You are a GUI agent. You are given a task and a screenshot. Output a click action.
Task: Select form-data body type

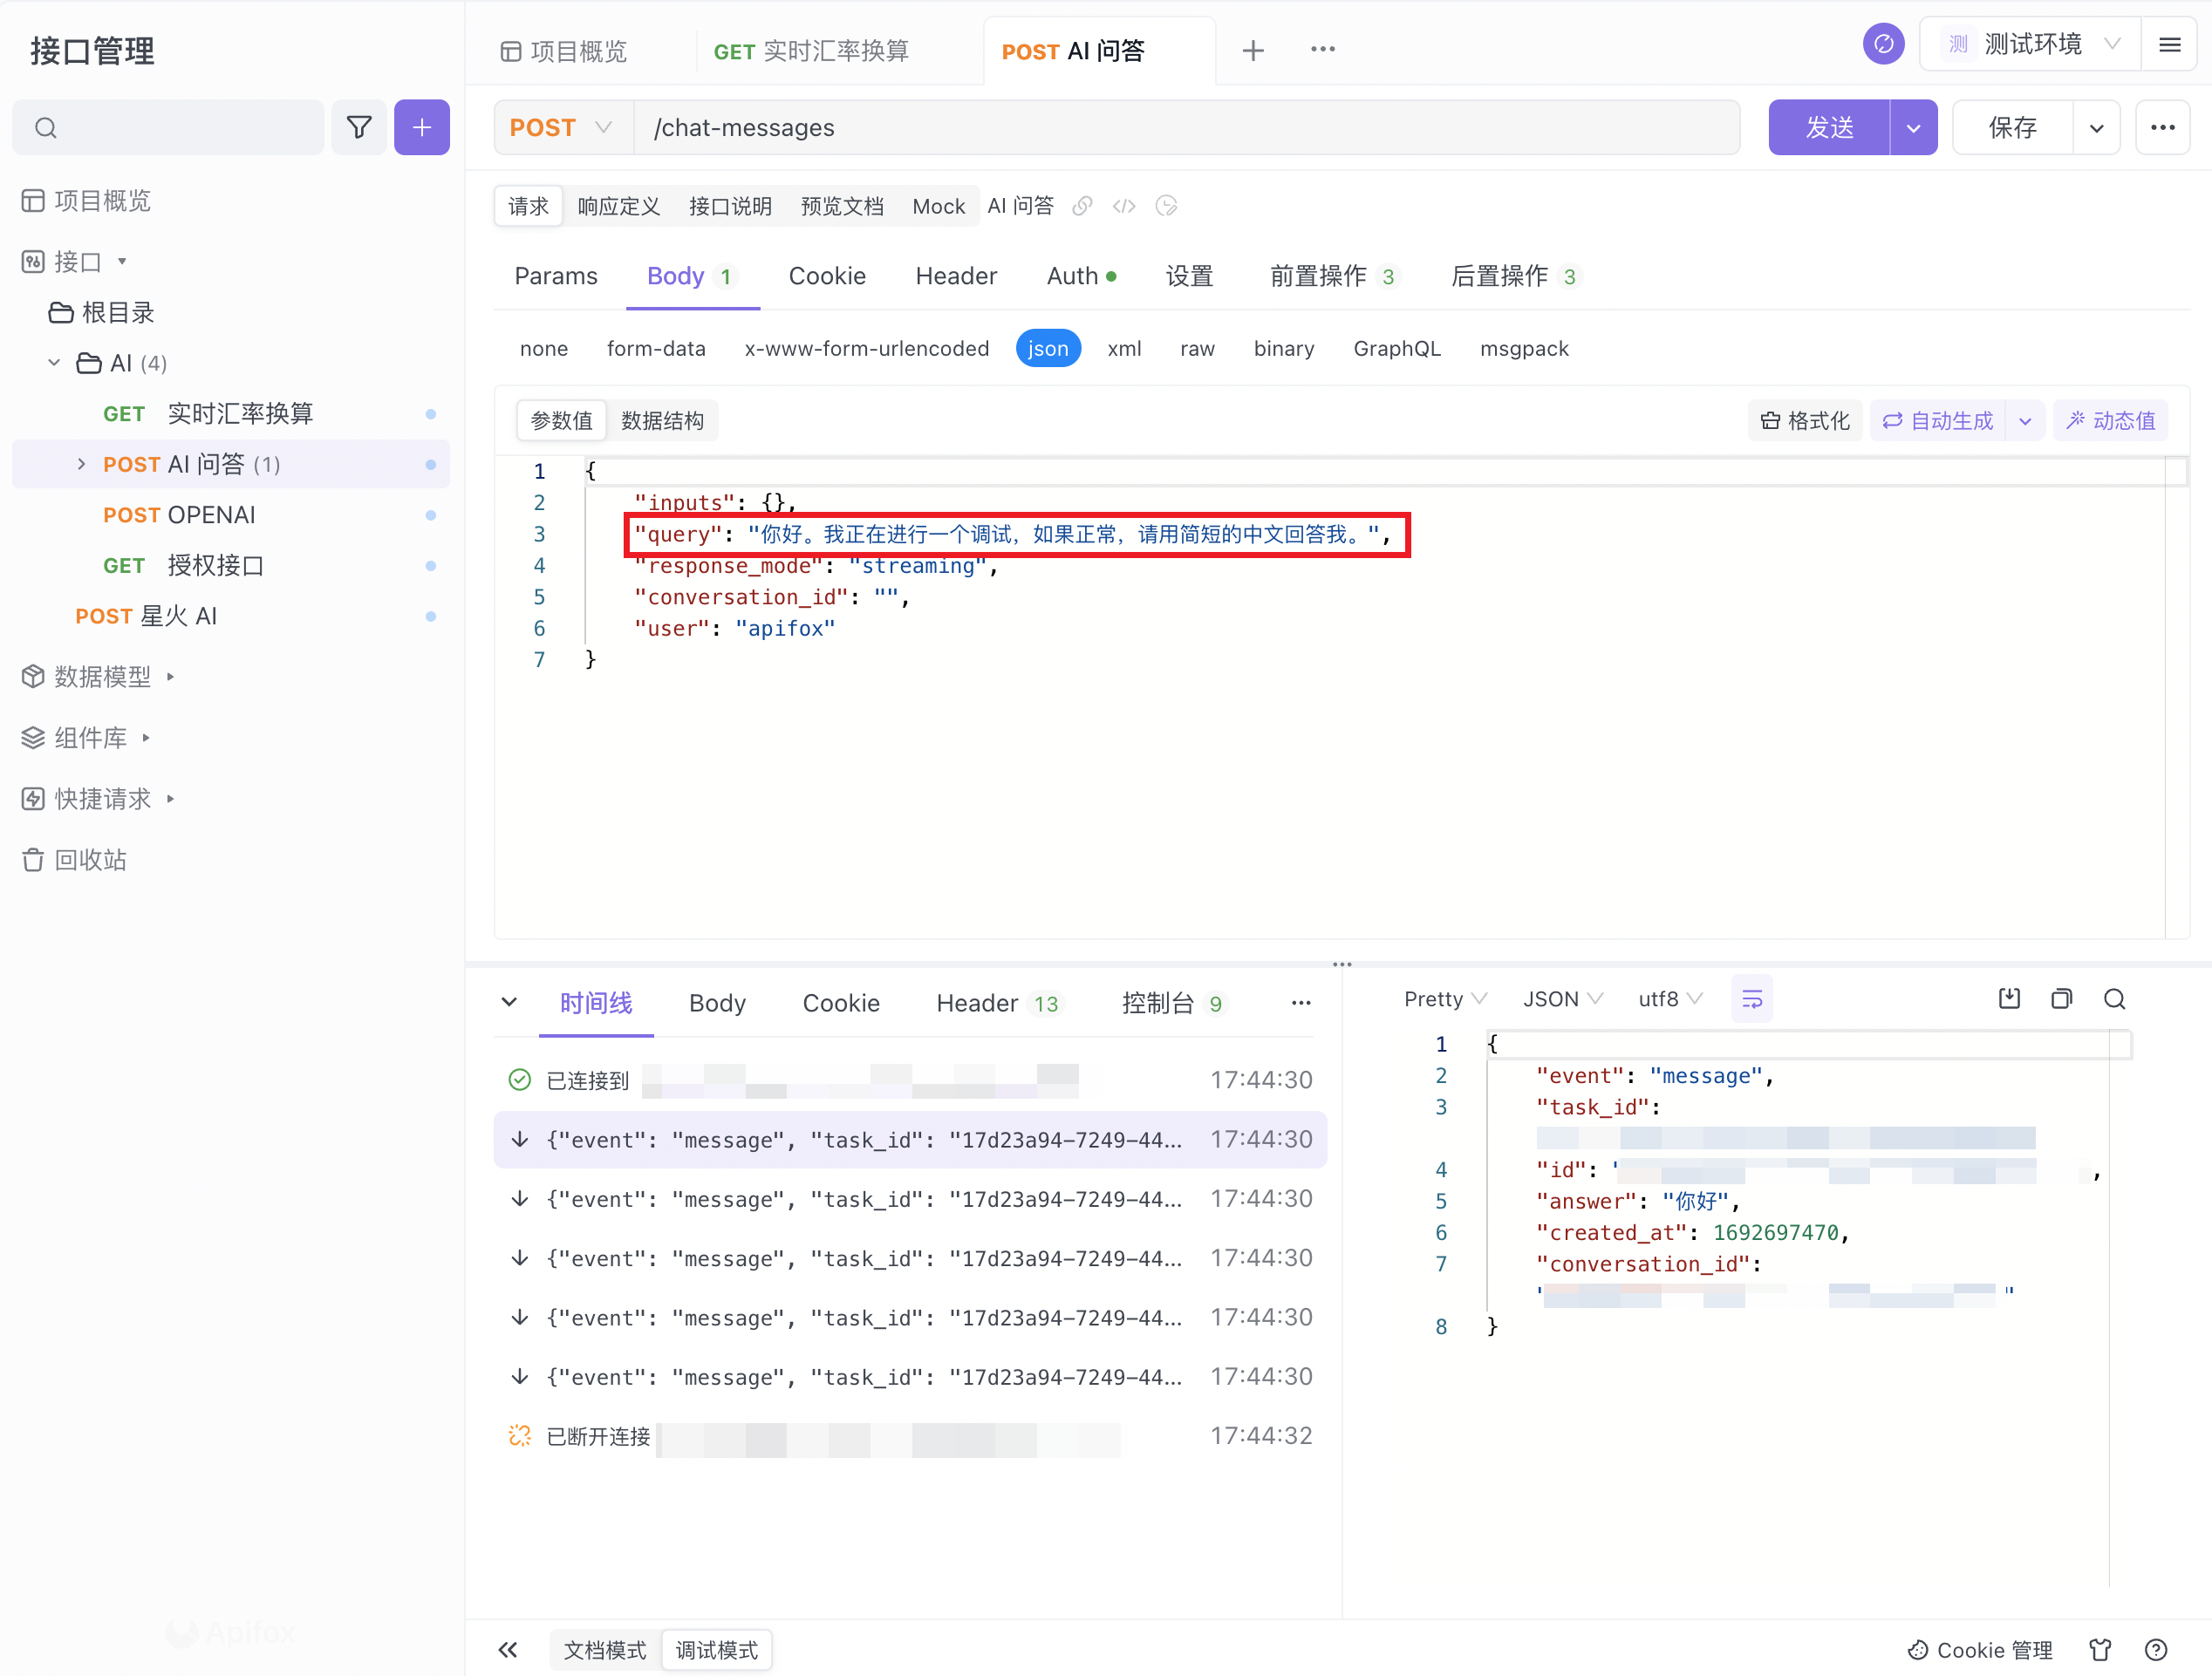655,348
